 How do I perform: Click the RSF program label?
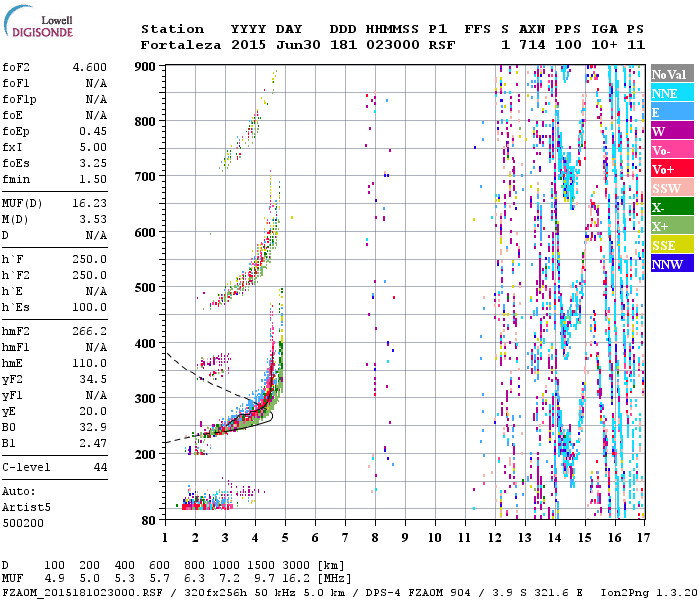pos(442,45)
